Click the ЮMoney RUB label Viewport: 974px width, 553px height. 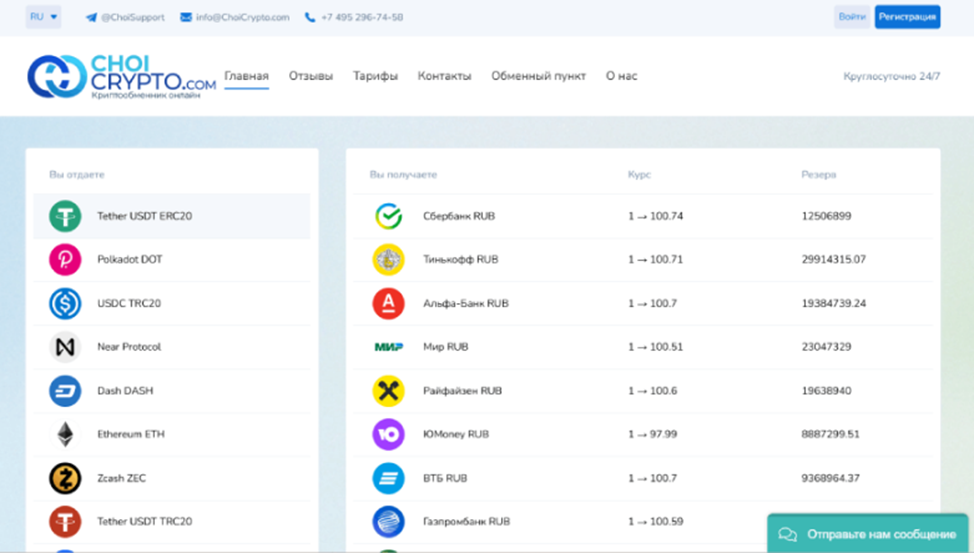click(x=456, y=434)
